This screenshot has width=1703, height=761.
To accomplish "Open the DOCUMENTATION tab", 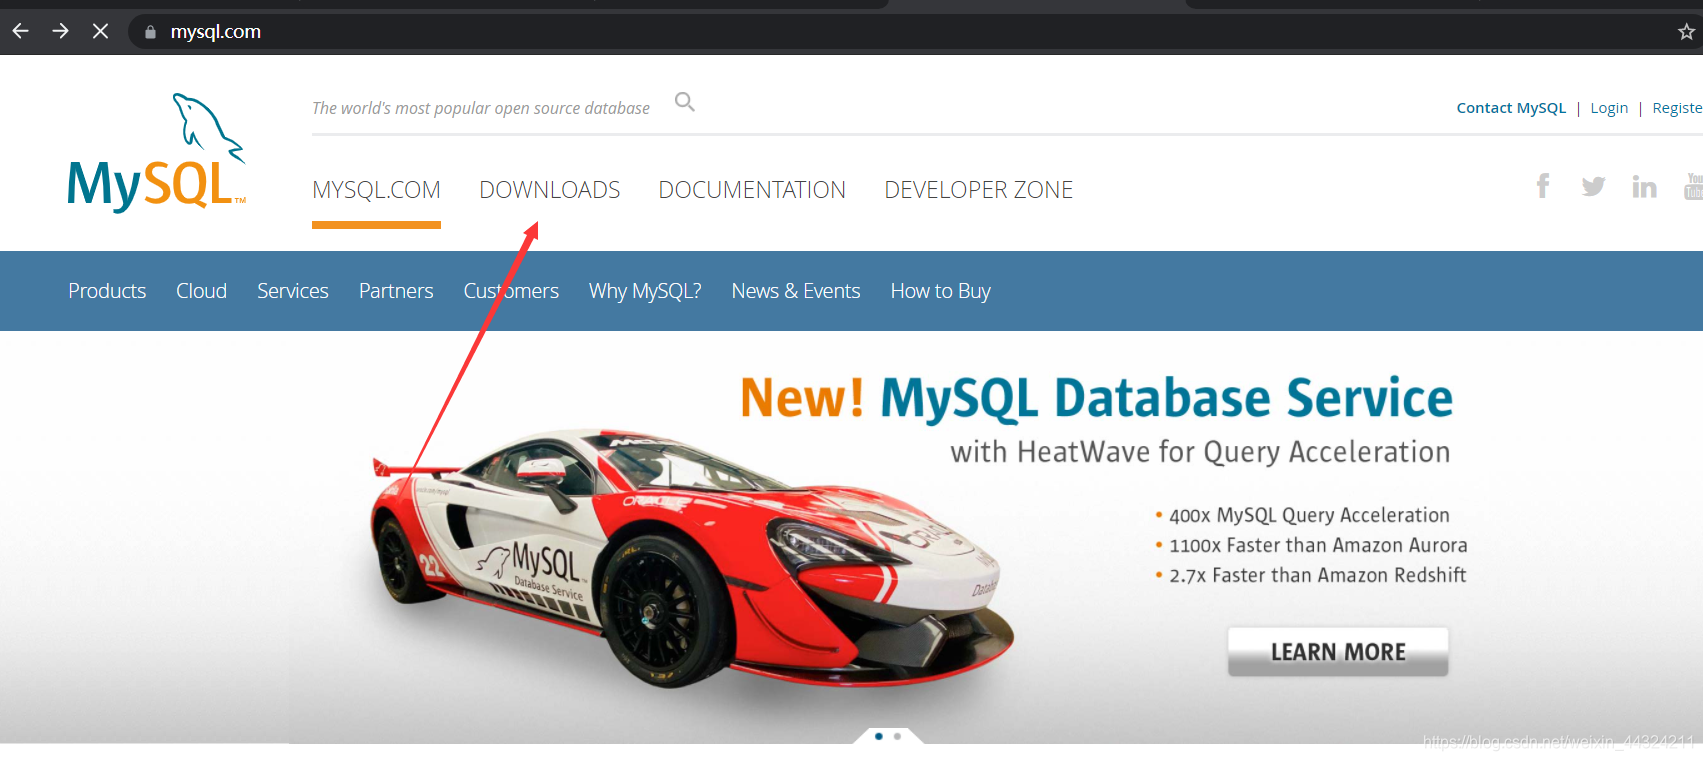I will 752,190.
